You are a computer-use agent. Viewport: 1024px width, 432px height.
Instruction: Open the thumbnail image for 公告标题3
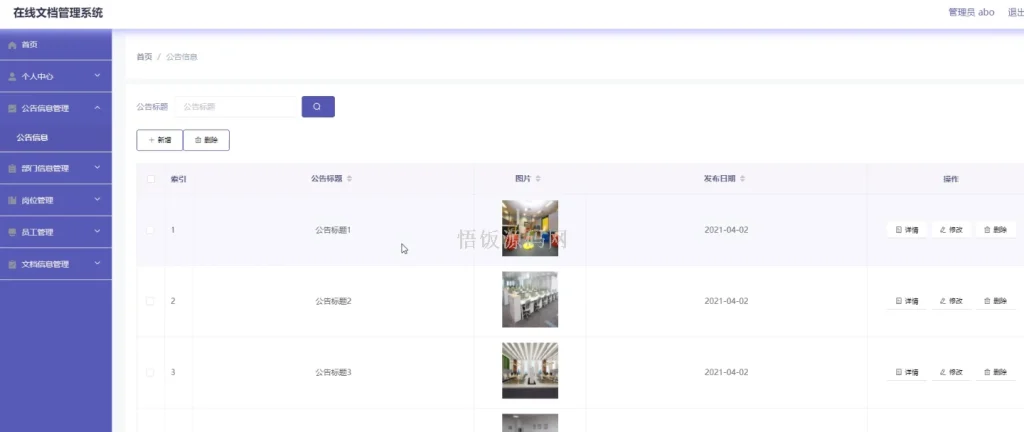click(x=530, y=371)
